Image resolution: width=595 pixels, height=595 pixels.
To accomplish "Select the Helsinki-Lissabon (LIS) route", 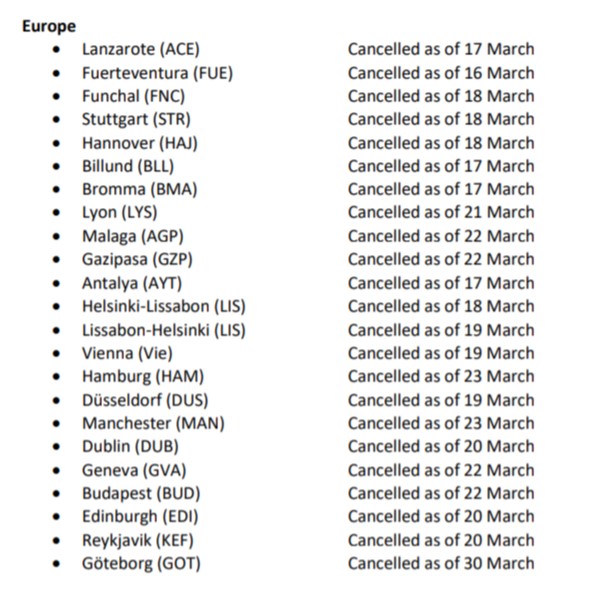I will coord(164,306).
